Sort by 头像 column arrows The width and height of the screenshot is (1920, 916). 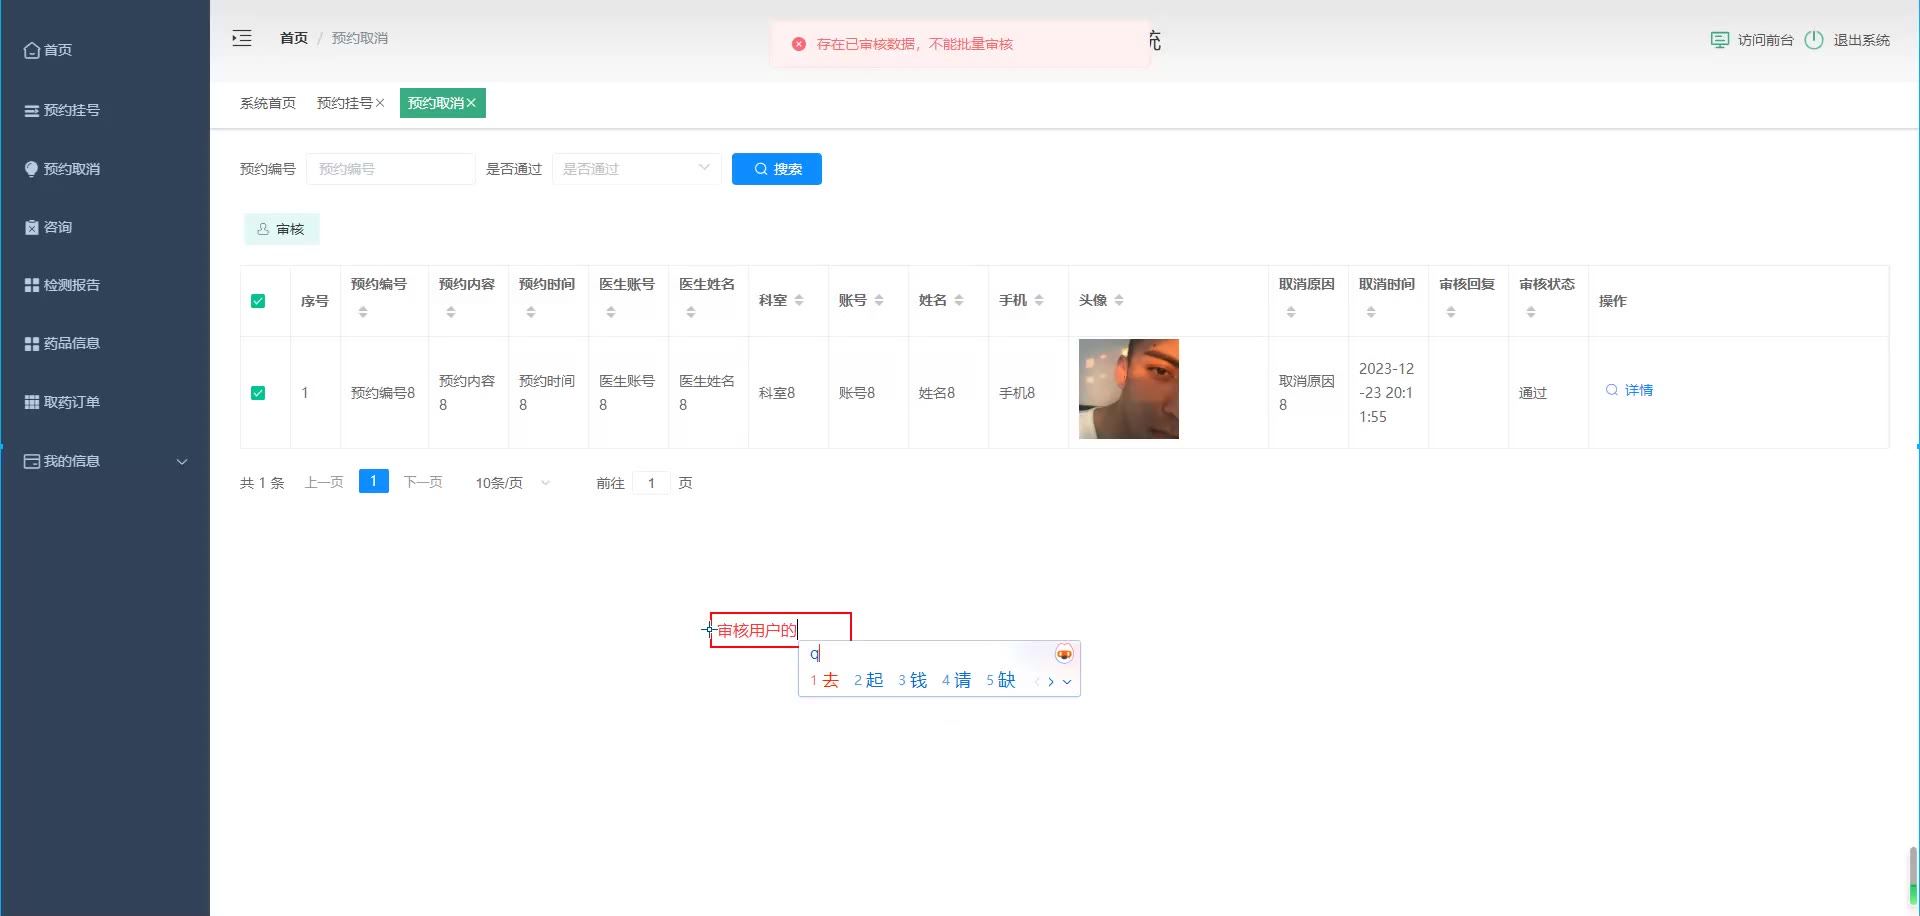[1119, 300]
